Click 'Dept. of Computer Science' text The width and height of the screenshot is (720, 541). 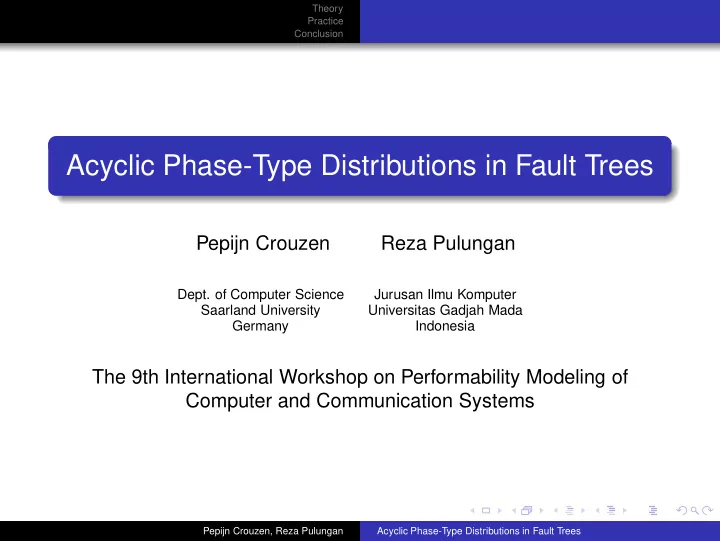pos(260,294)
